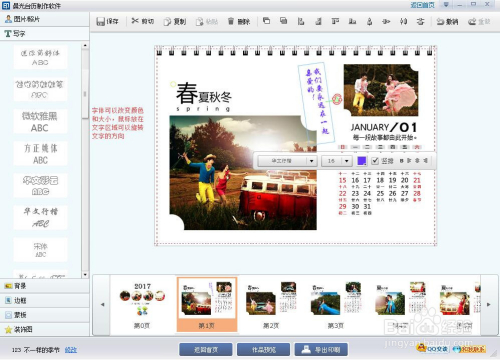The width and height of the screenshot is (500, 360).
Task: Open the font name dropdown in text toolbar
Action: 311,161
